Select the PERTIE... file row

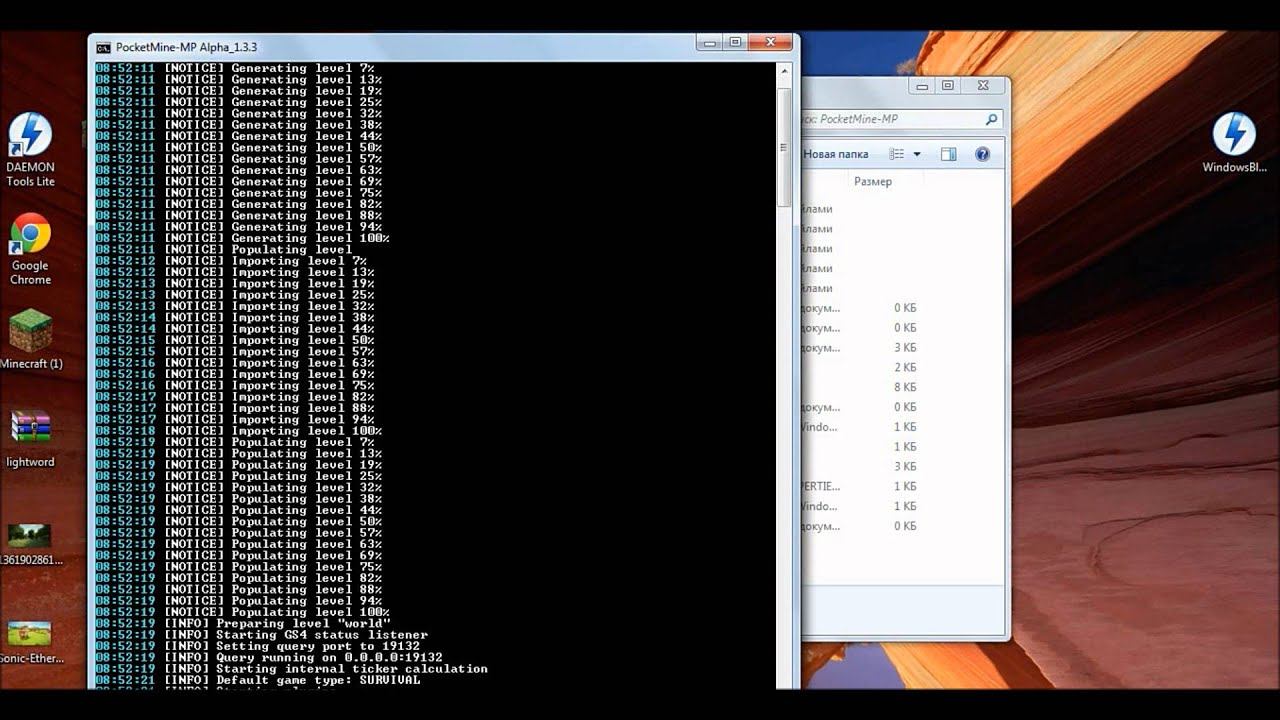[x=862, y=487]
